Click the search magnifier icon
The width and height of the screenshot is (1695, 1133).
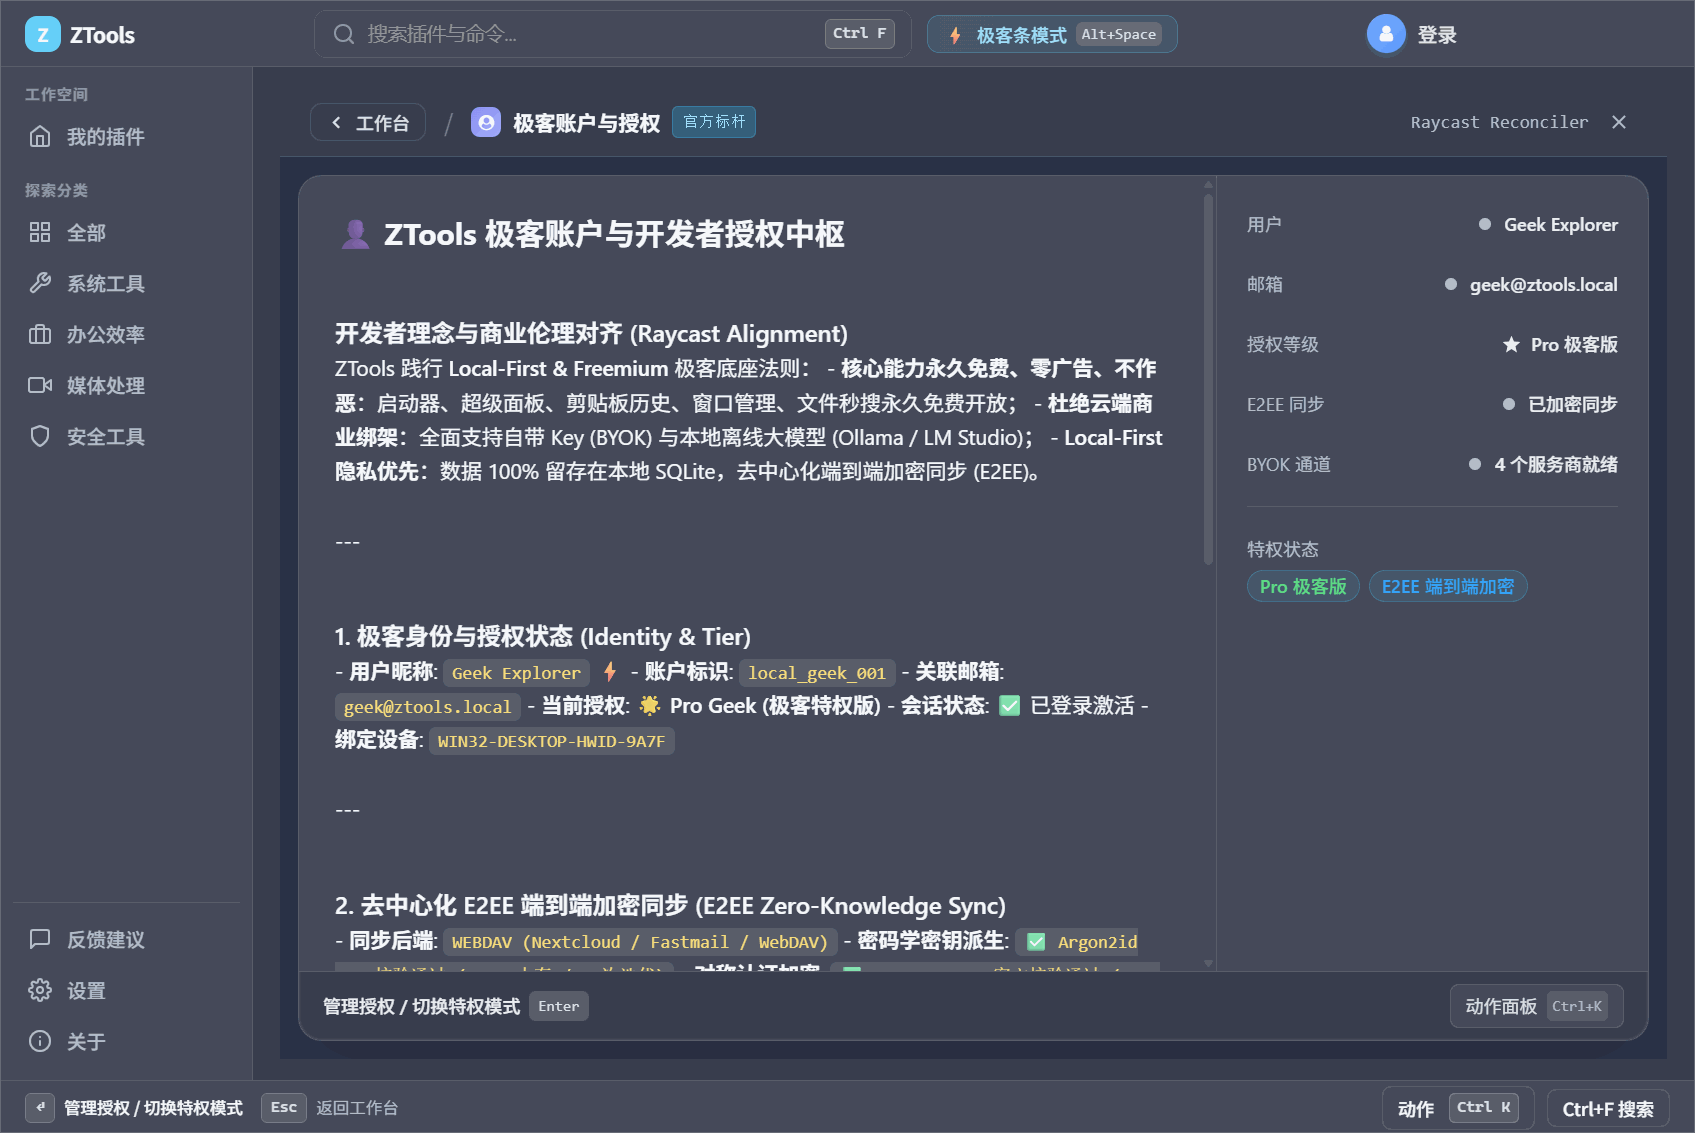(344, 34)
